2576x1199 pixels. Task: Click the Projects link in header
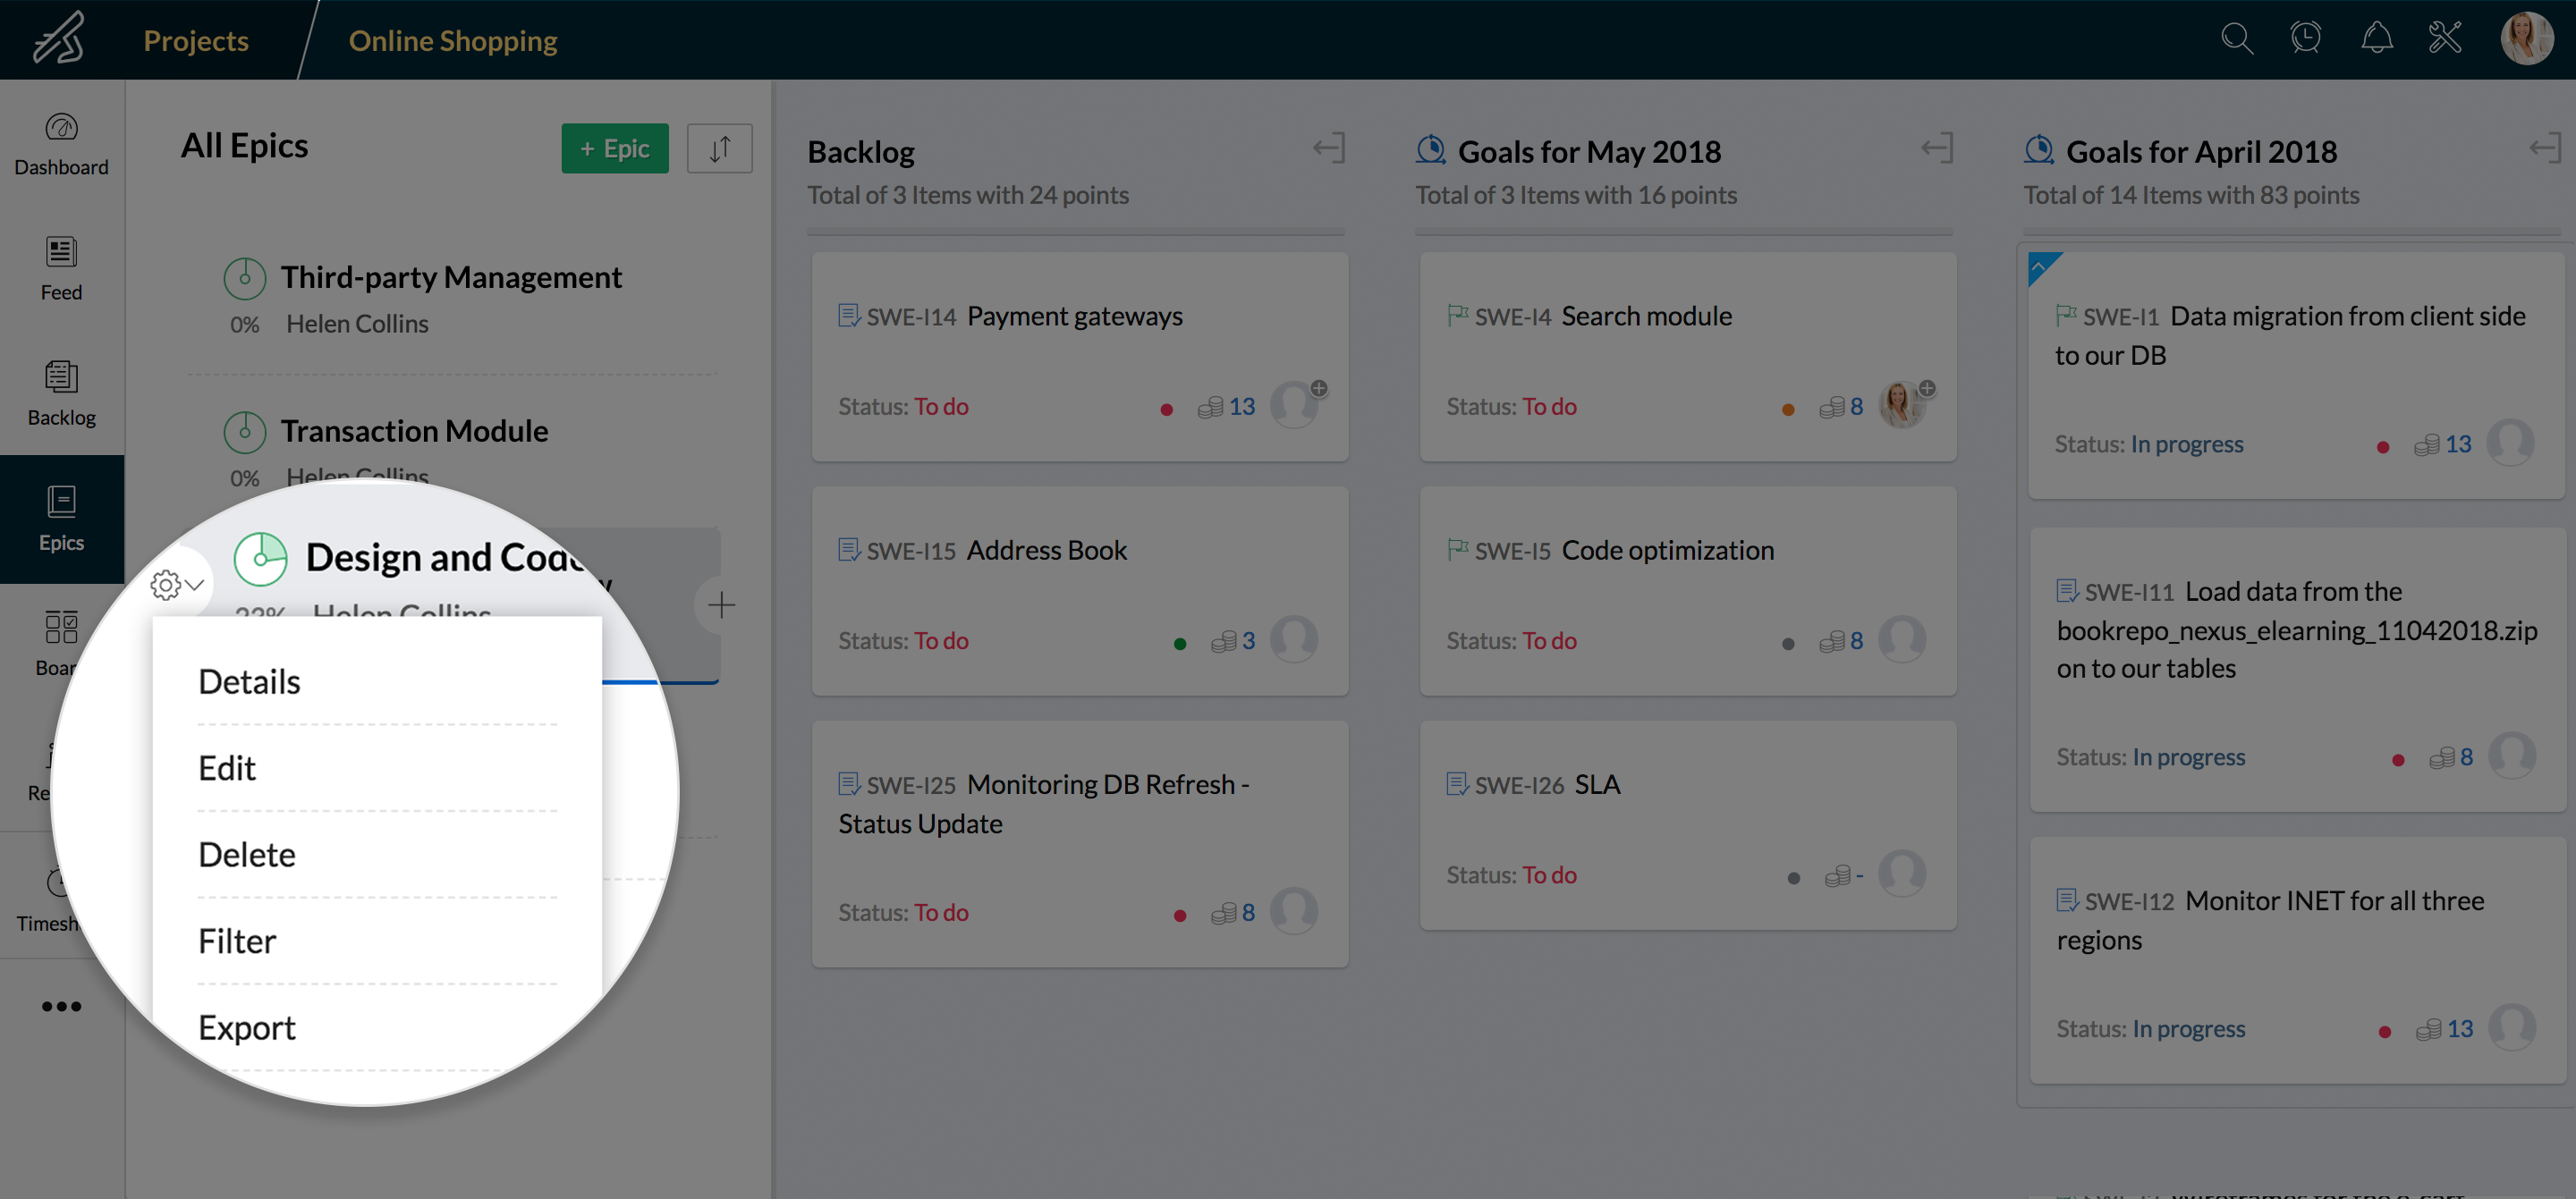(x=196, y=40)
